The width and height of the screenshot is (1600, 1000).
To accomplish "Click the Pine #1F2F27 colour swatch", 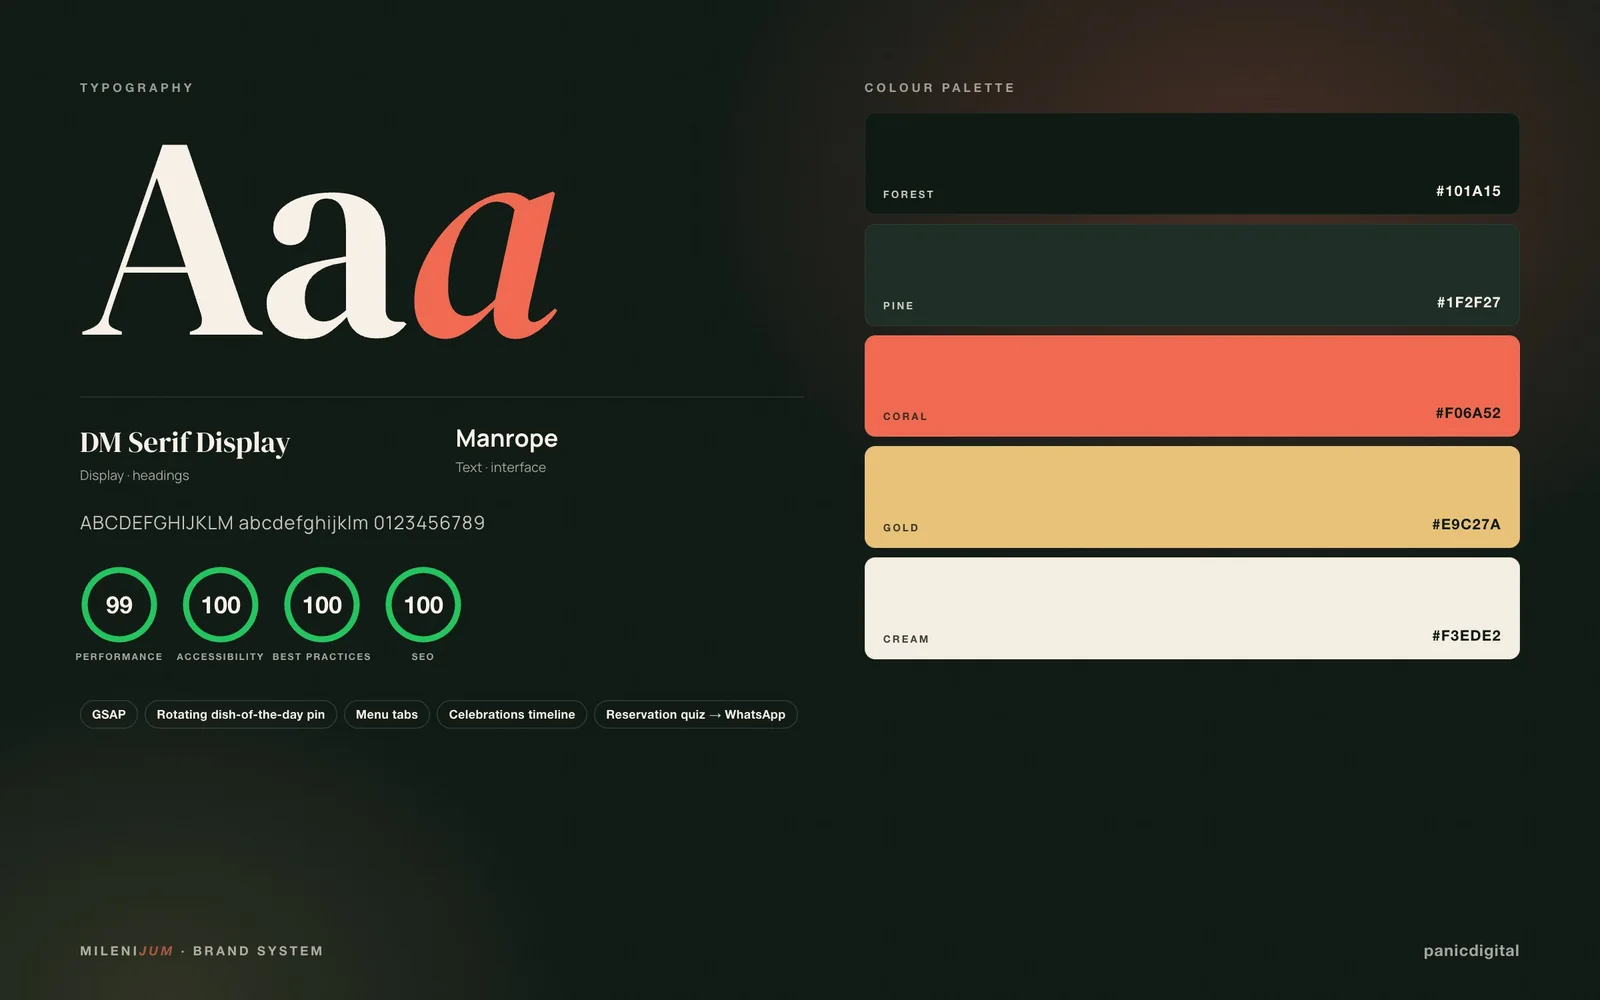I will (x=1192, y=275).
